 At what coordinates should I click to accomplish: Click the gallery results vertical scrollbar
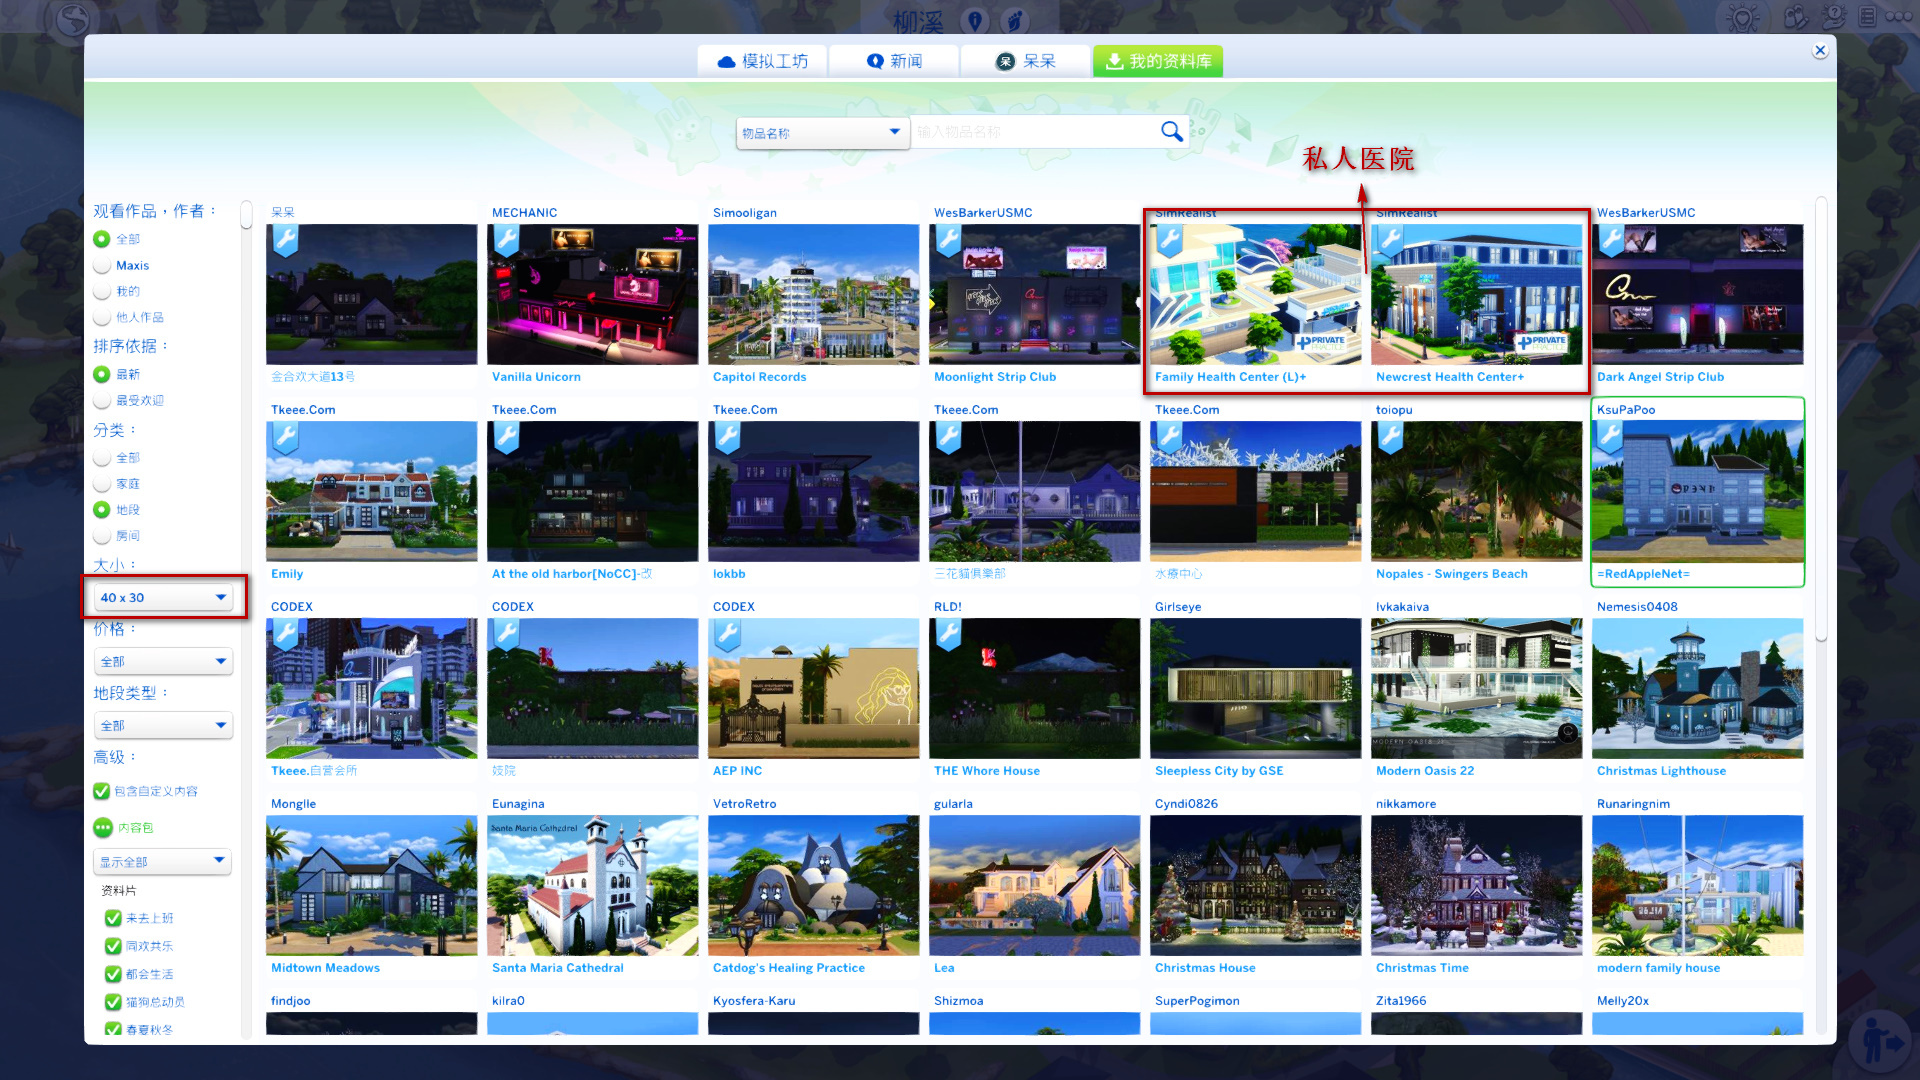tap(1821, 418)
